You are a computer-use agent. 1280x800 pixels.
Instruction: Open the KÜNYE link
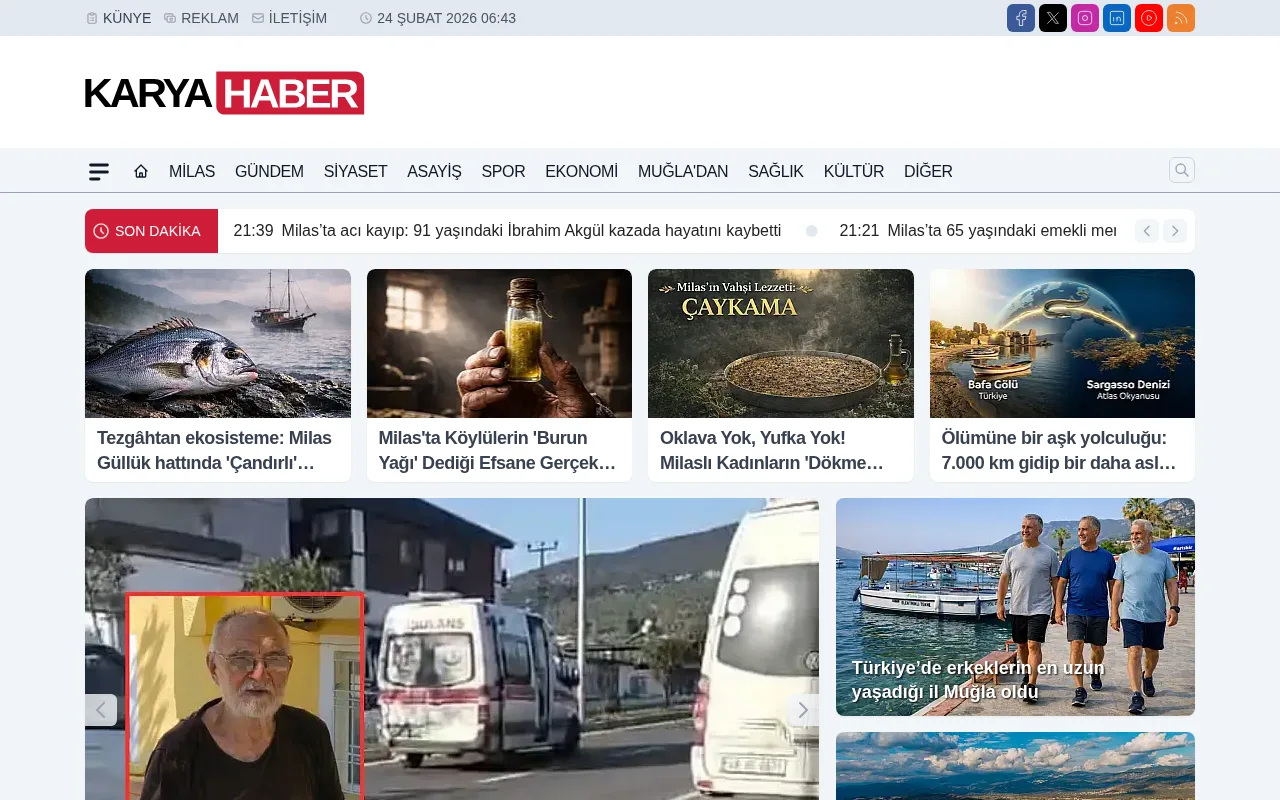(x=118, y=18)
